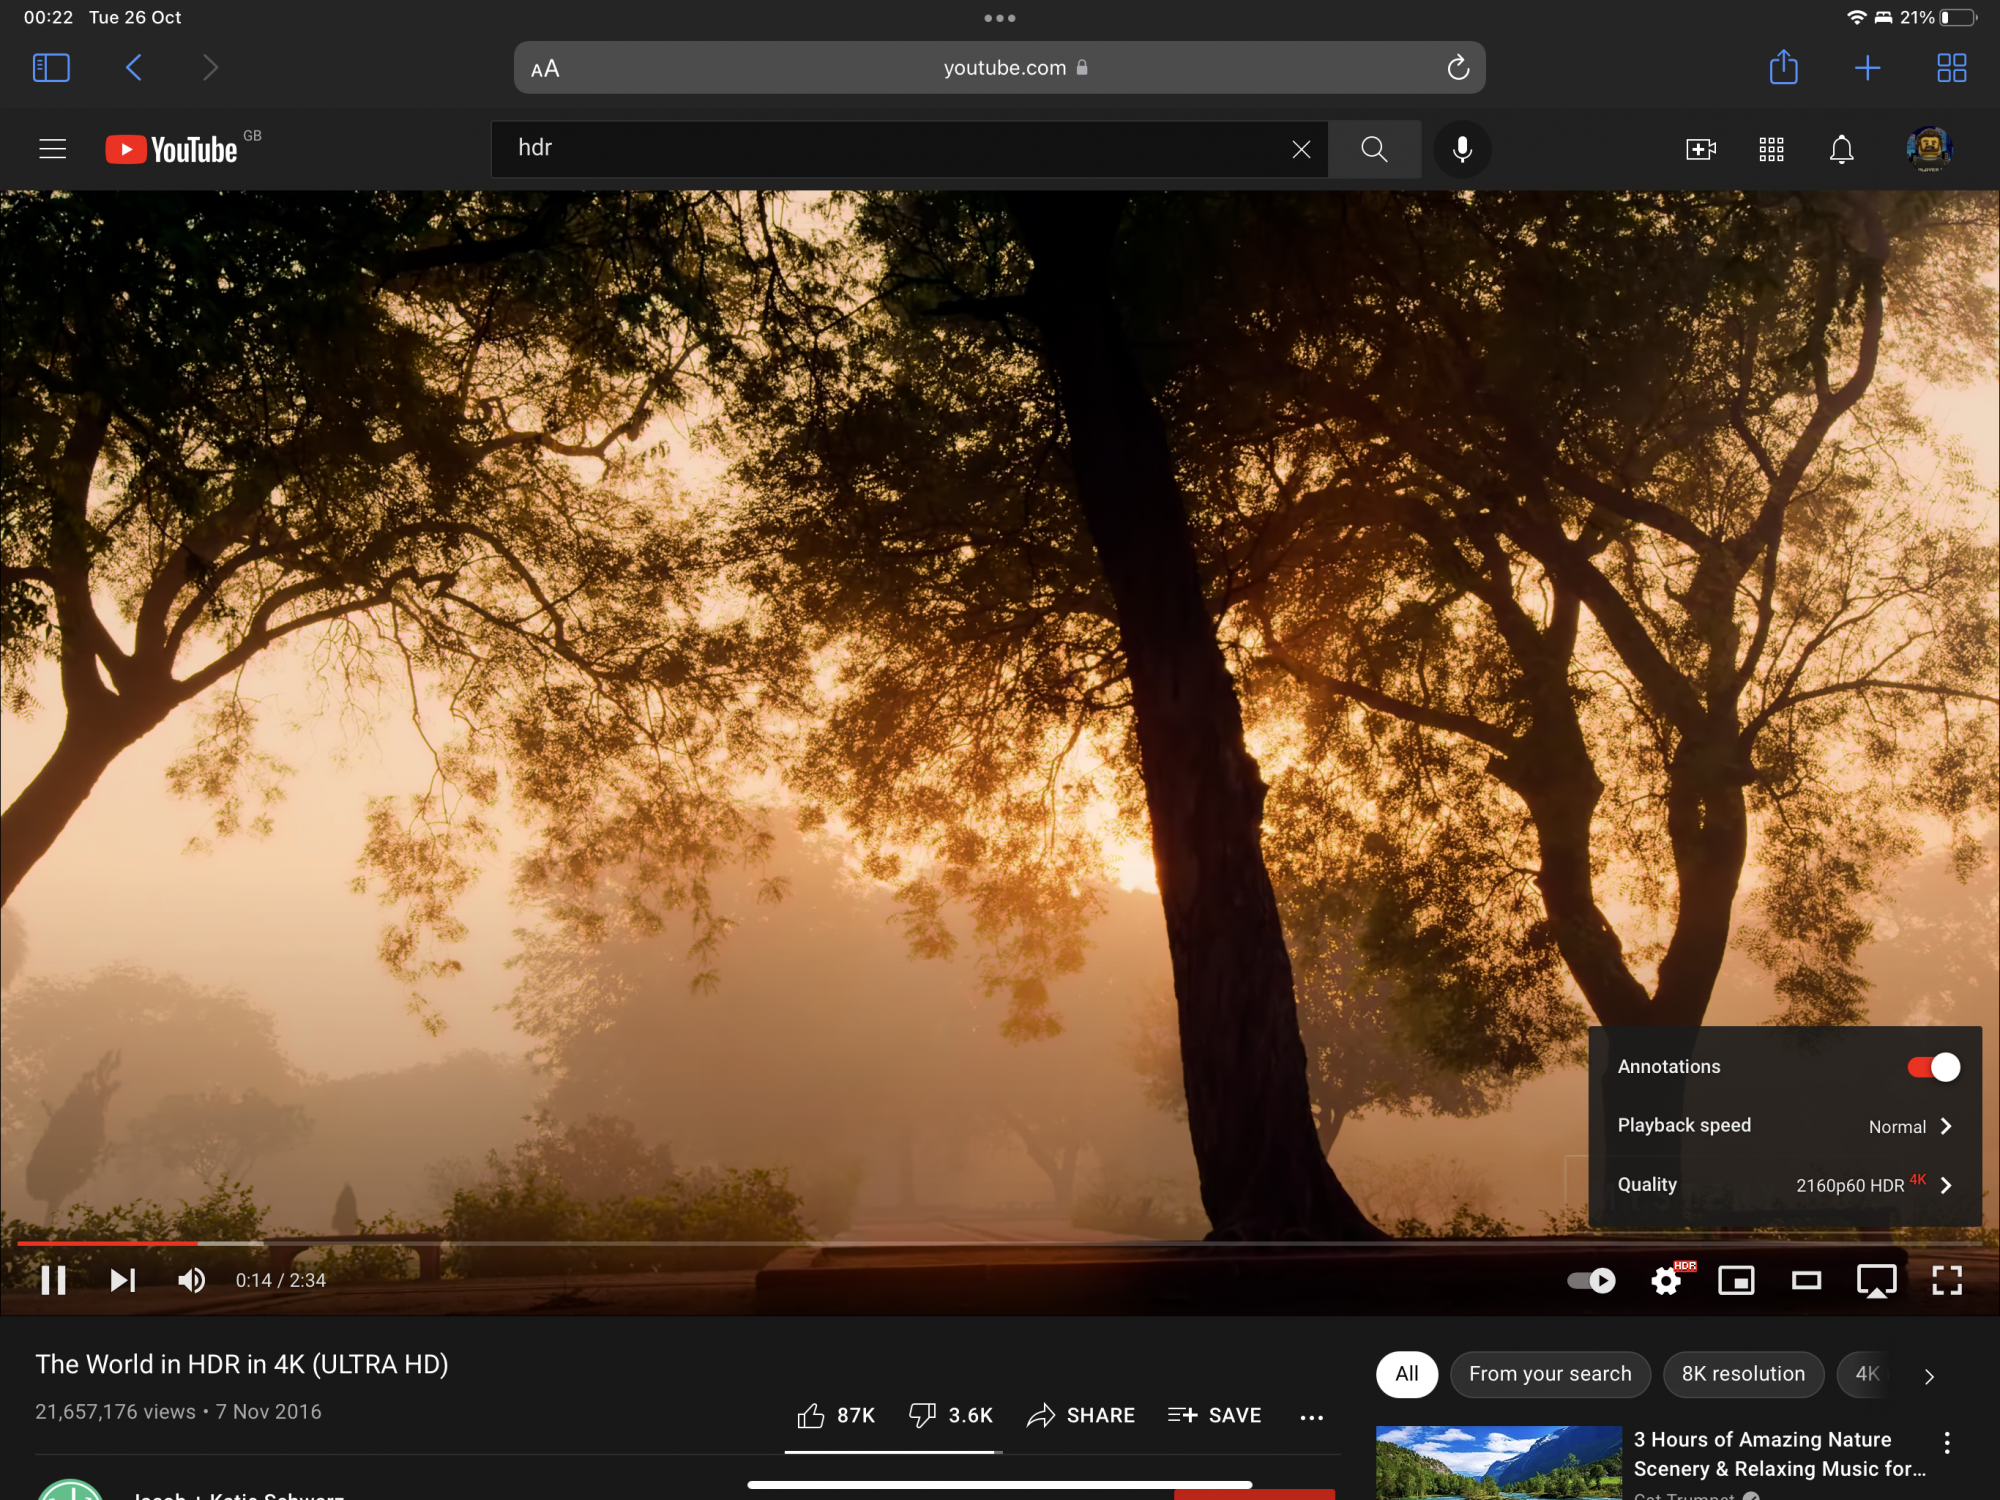
Task: Toggle autoplay switch in player
Action: coord(1591,1280)
